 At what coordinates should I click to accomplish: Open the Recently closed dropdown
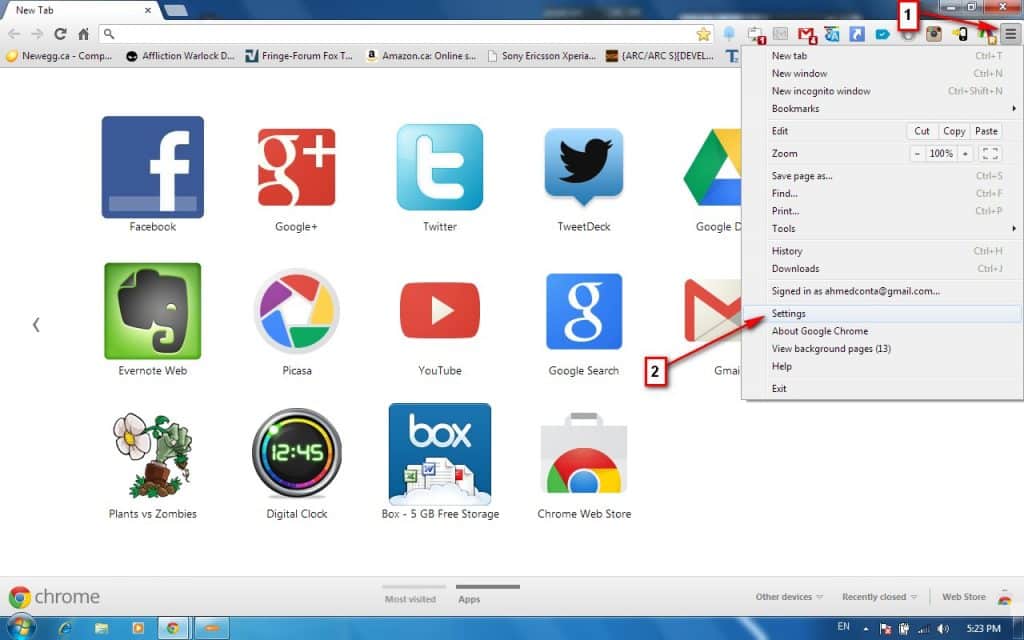point(879,597)
